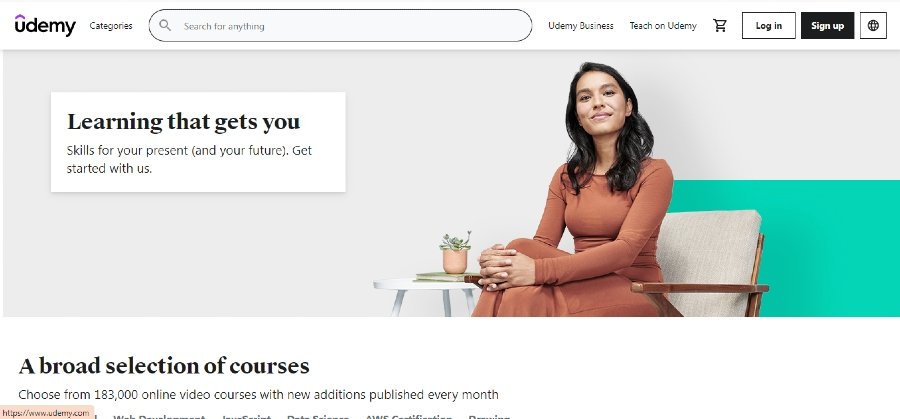Click the Sign up button
The image size is (900, 419).
tap(827, 25)
